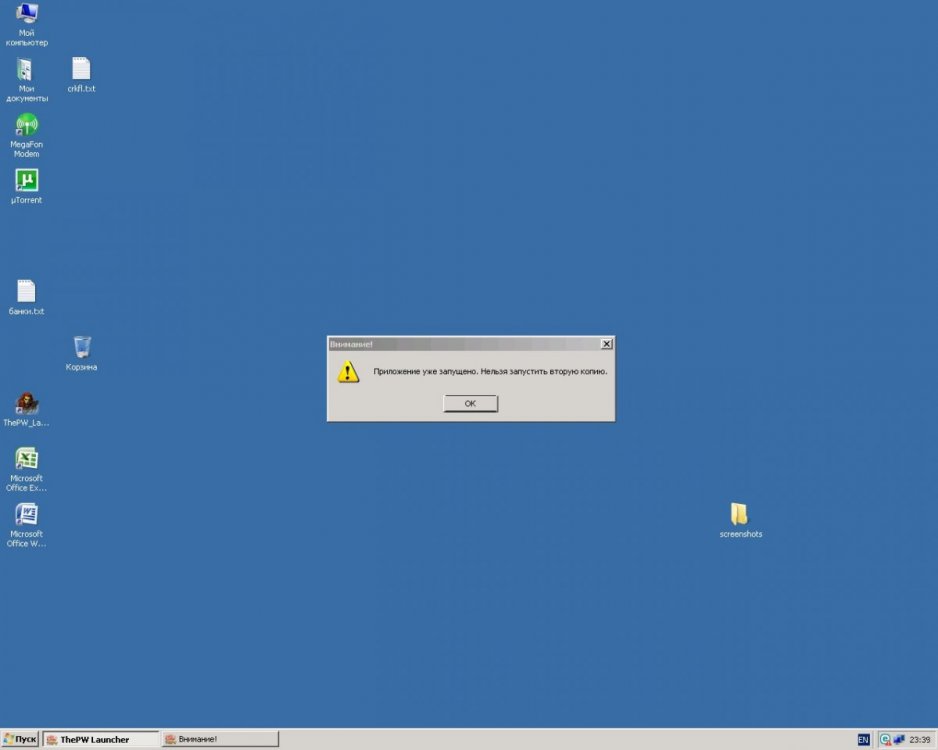The height and width of the screenshot is (750, 938).
Task: Open the µTorrent application icon
Action: coord(26,184)
